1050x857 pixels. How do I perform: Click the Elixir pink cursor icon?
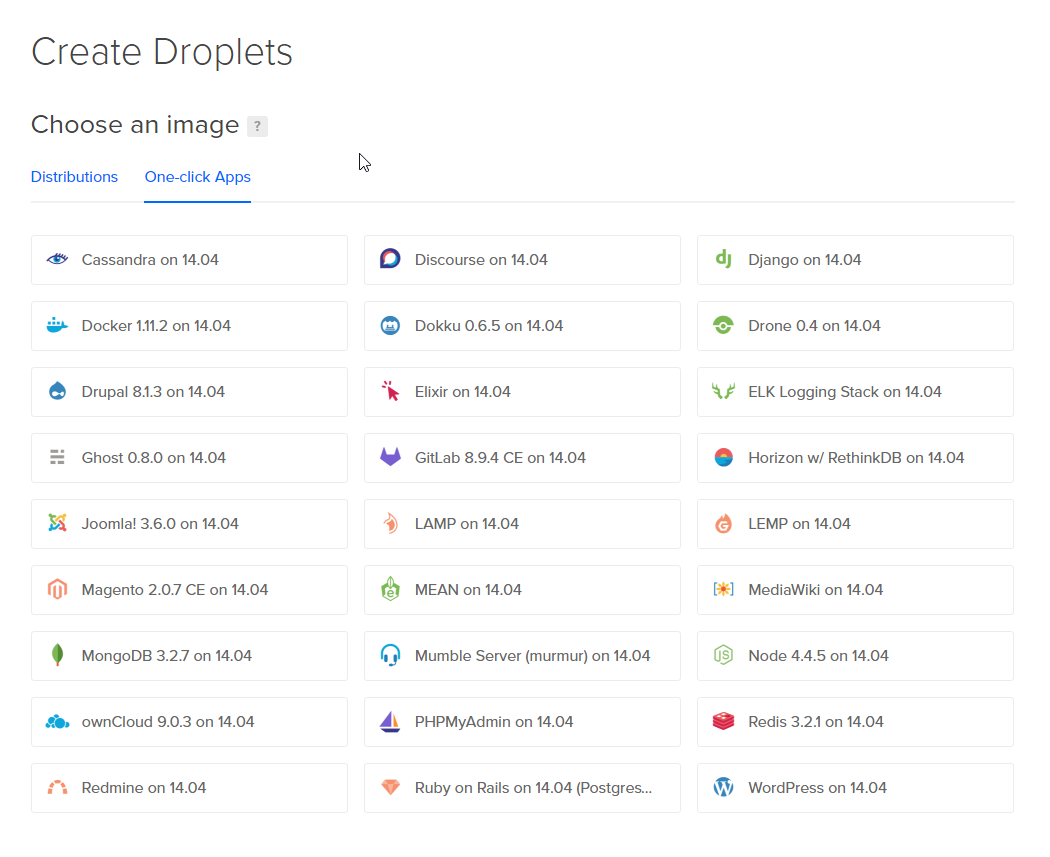point(390,391)
